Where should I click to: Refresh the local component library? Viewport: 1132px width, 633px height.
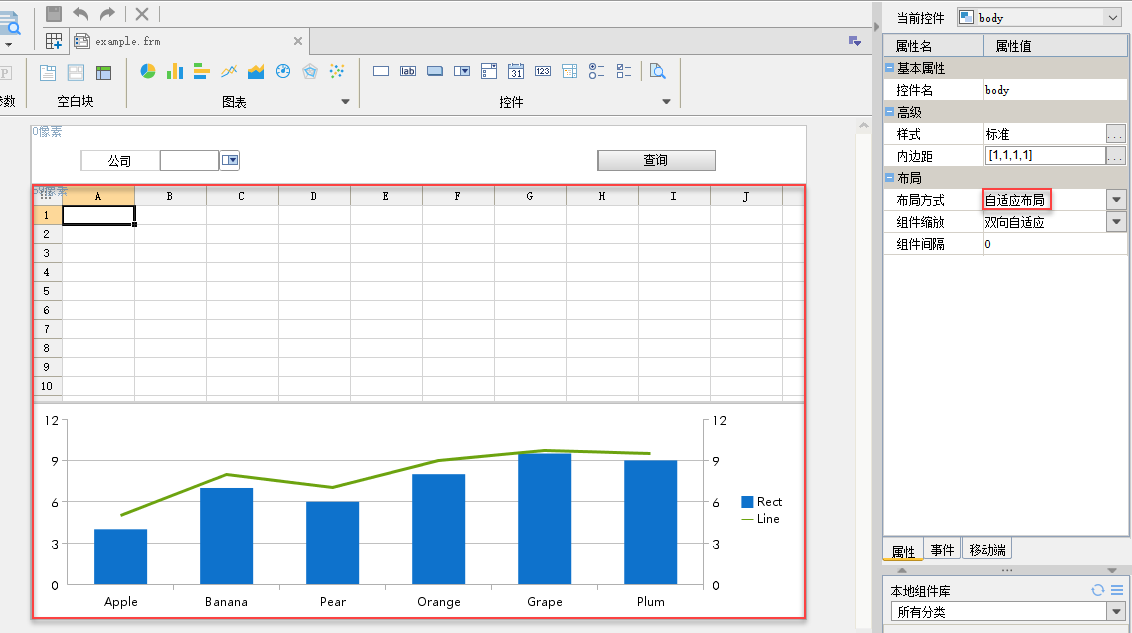(x=1097, y=590)
